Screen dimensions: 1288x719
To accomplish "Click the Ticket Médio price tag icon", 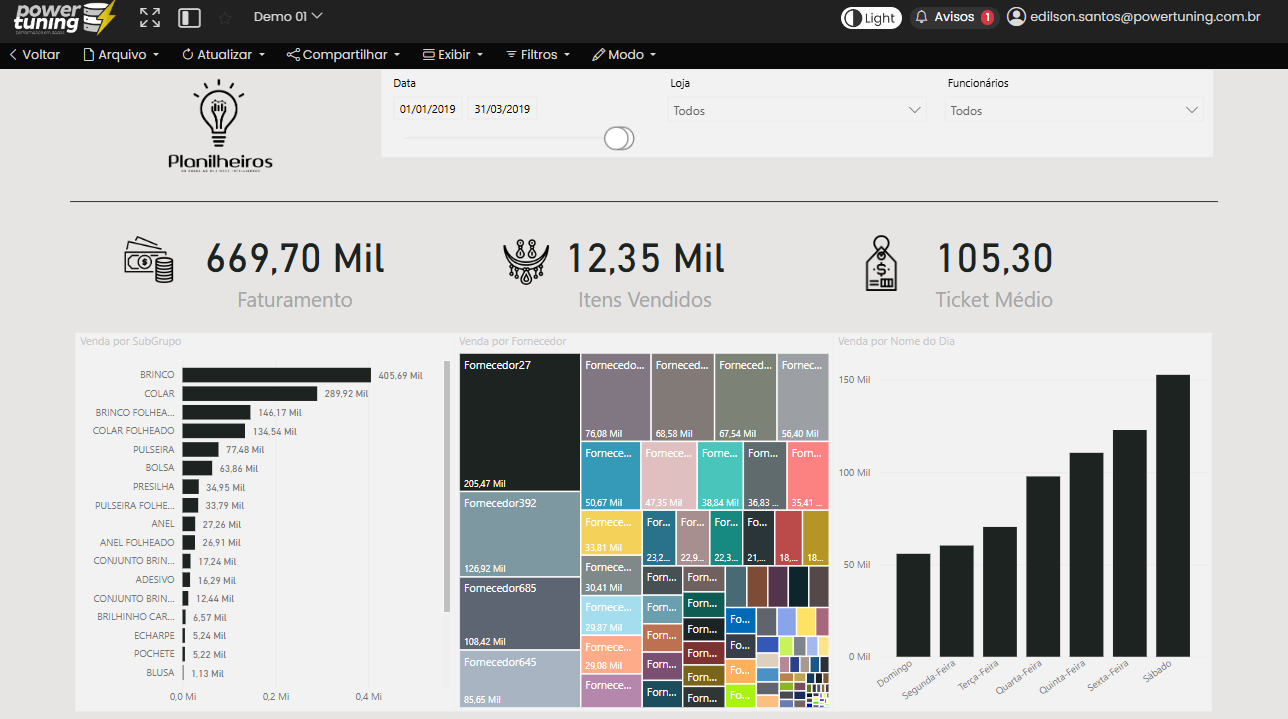I will pos(880,264).
